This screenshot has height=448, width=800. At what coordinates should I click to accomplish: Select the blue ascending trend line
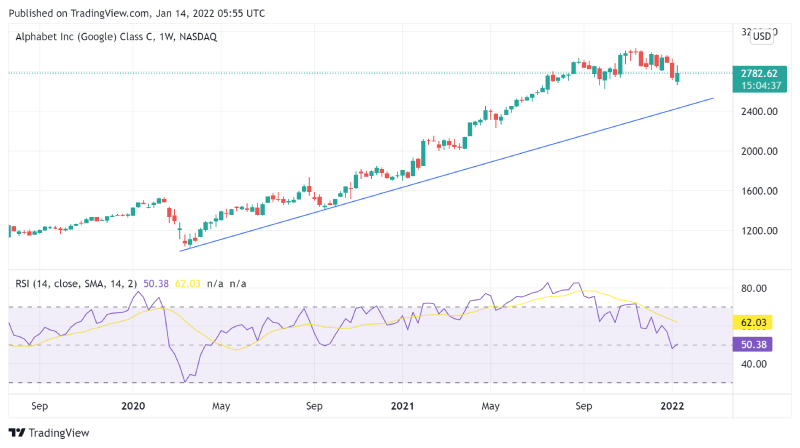446,175
